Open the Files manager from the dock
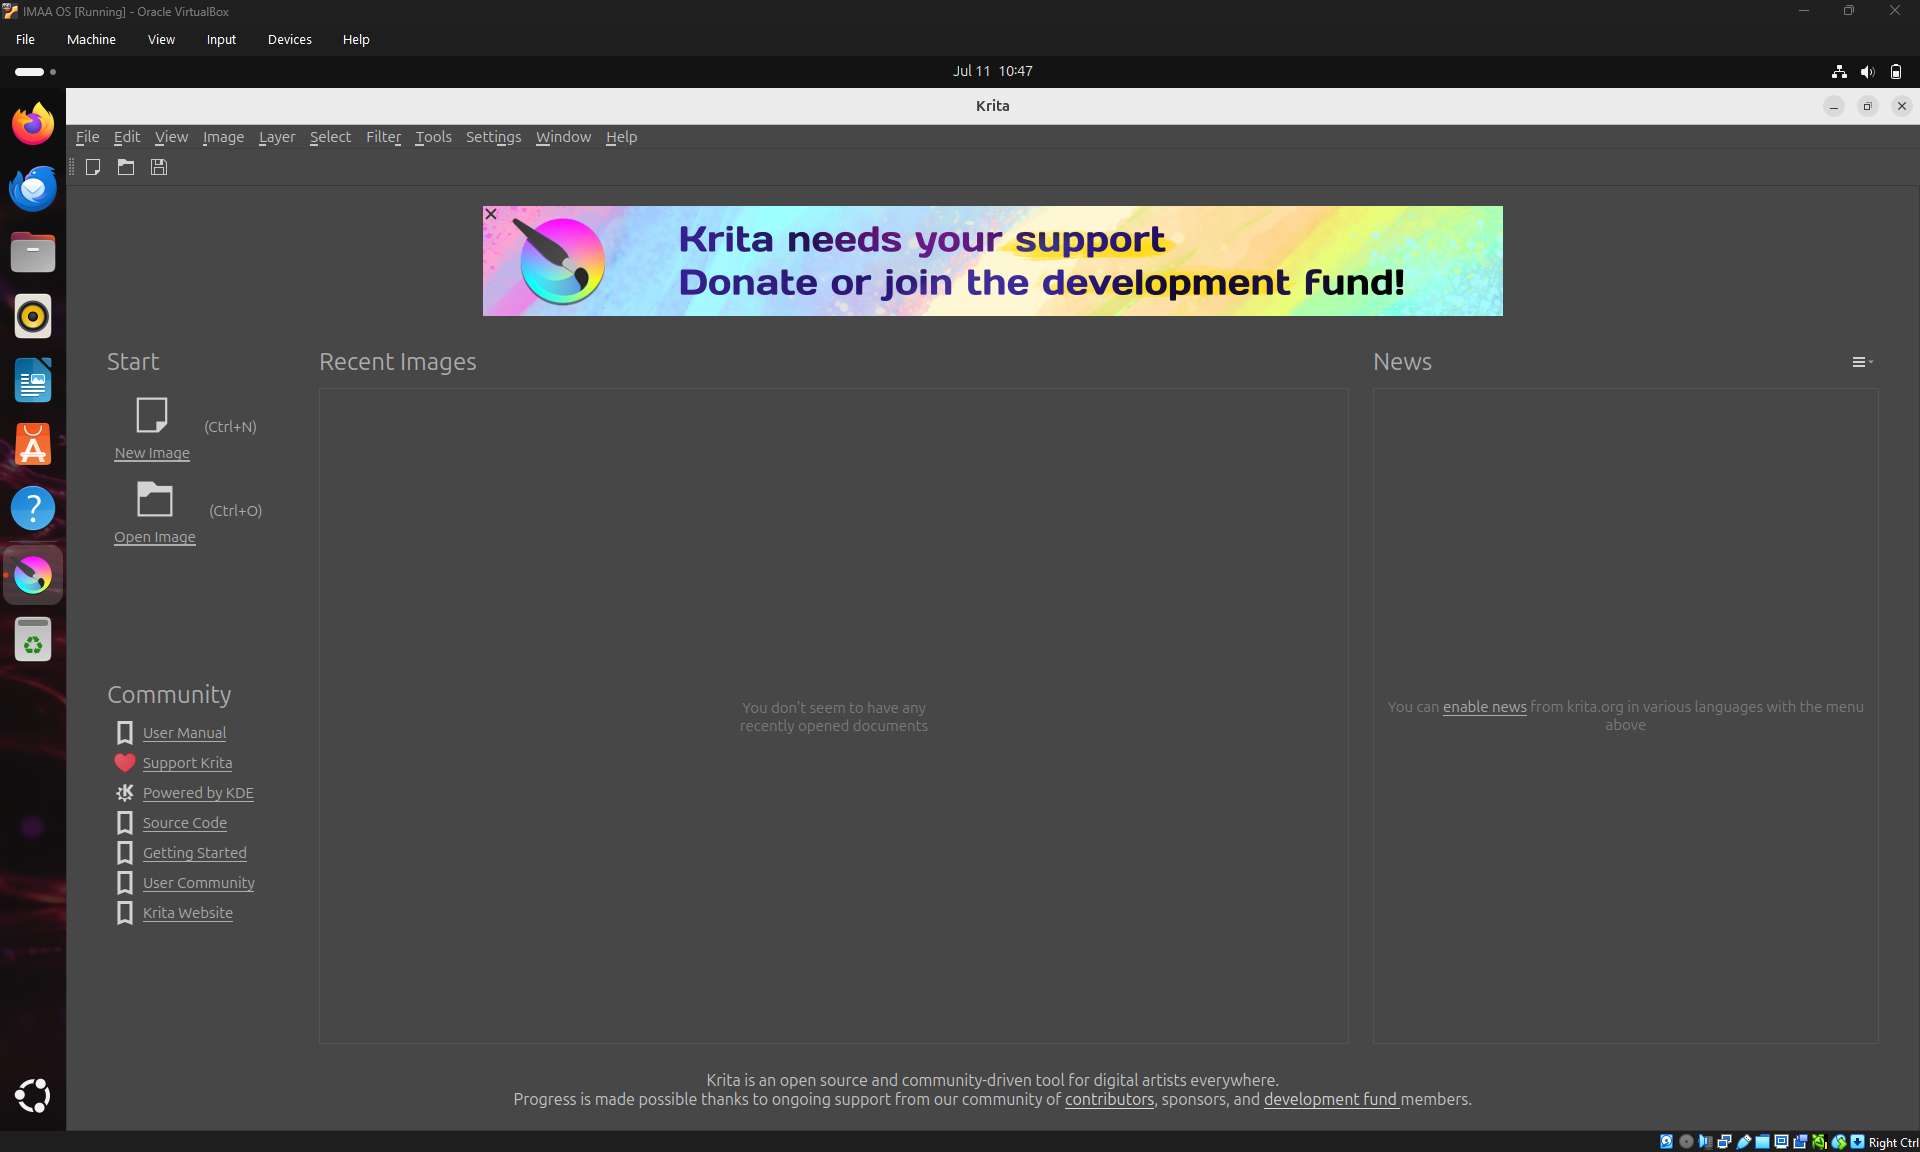The width and height of the screenshot is (1920, 1152). click(33, 252)
